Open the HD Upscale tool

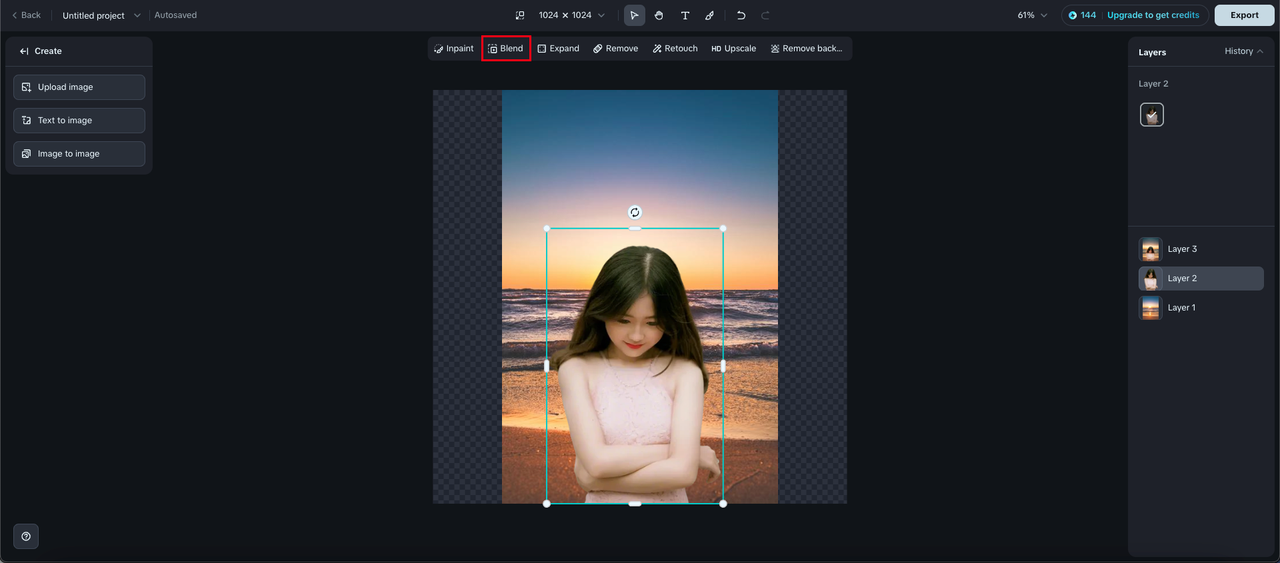point(734,48)
